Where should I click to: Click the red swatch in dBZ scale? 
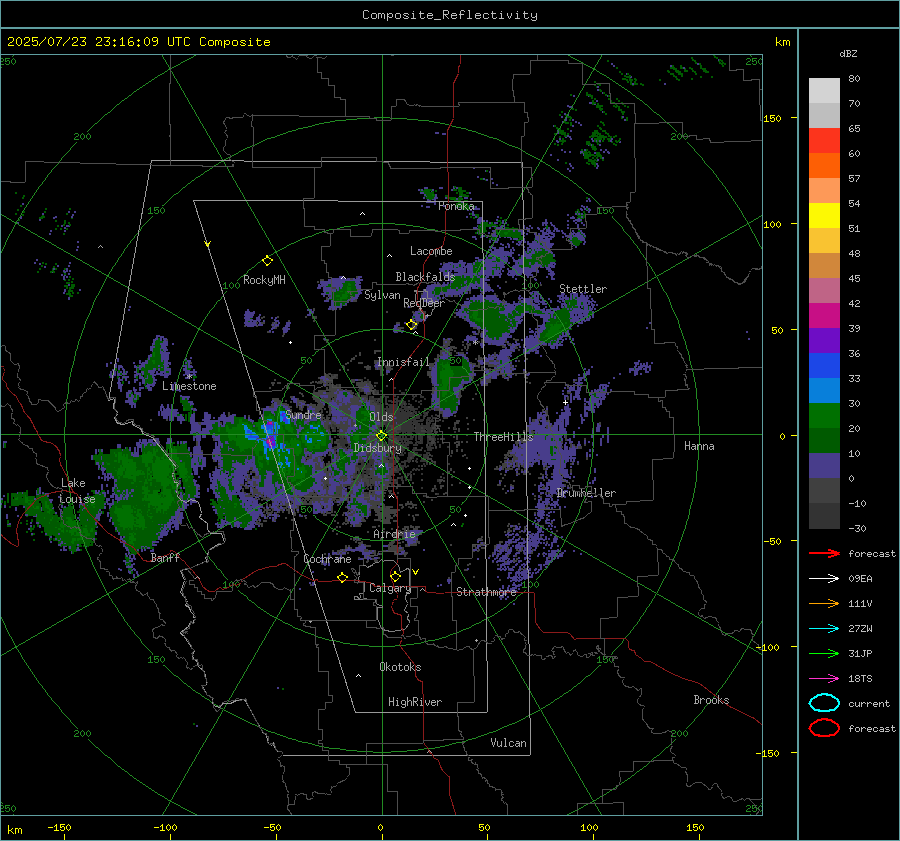tap(824, 141)
